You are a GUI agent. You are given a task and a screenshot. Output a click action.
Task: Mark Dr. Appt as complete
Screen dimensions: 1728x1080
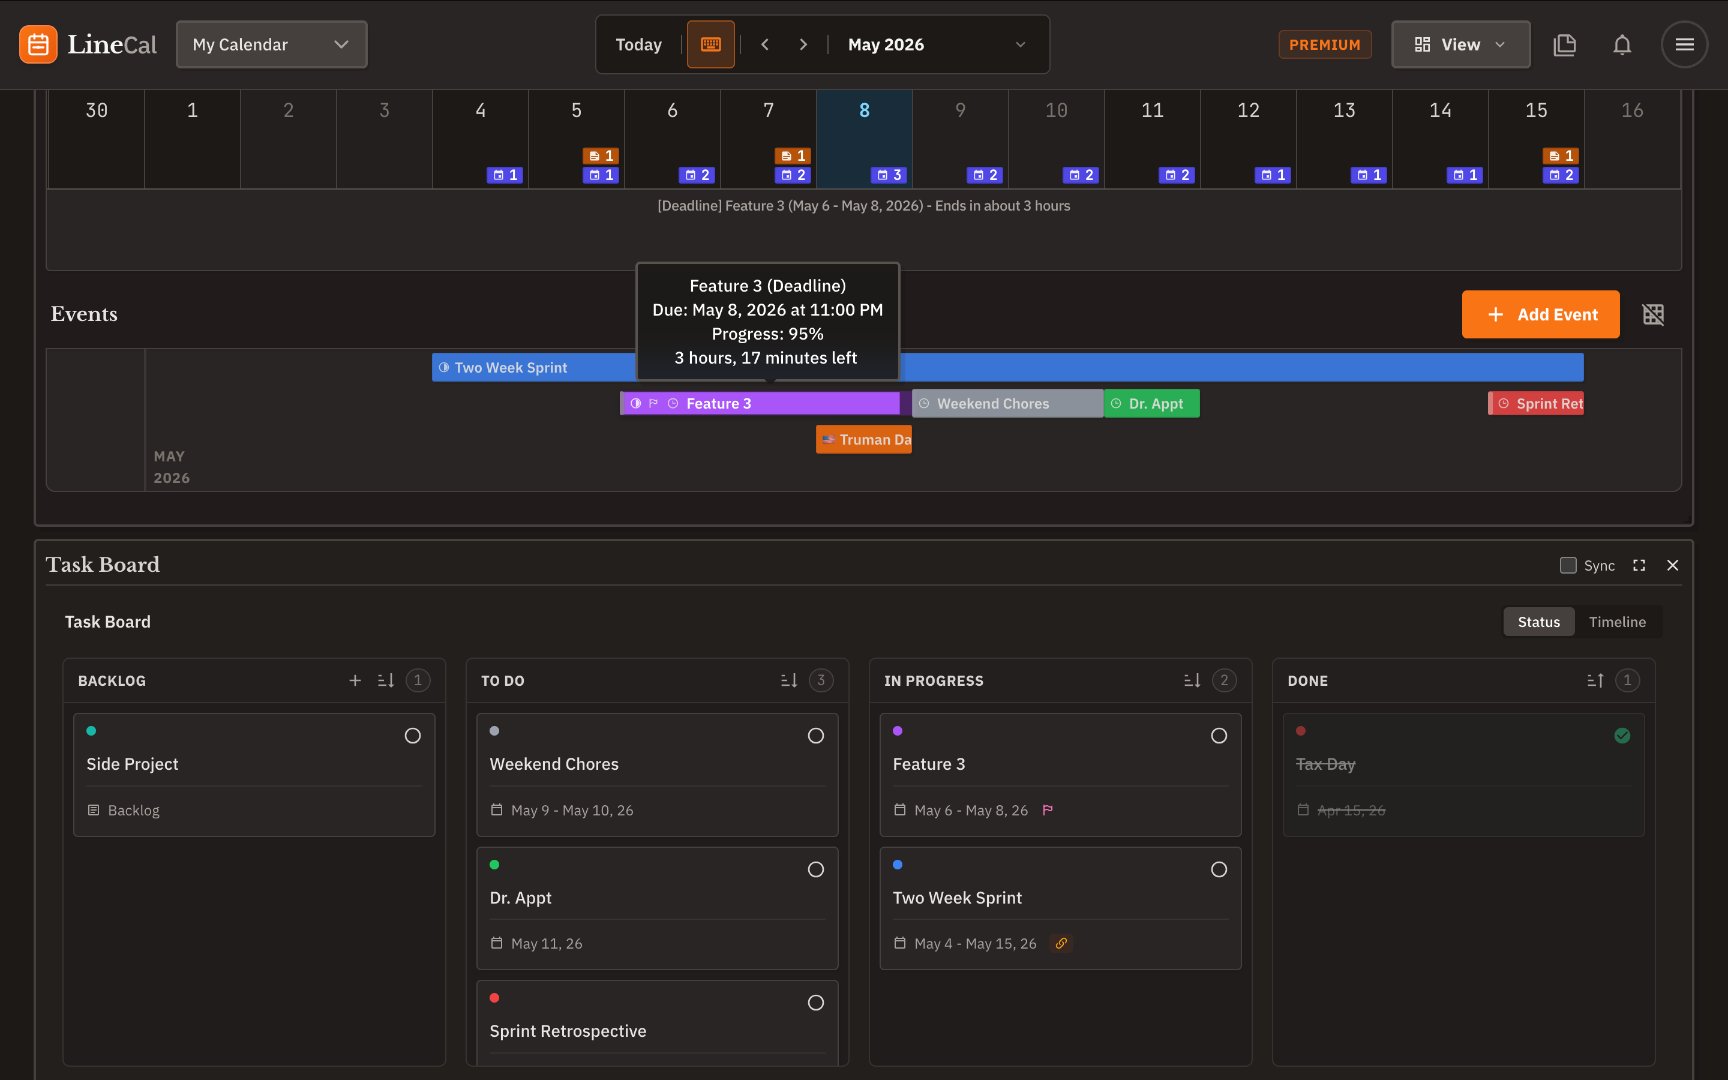[x=816, y=870]
